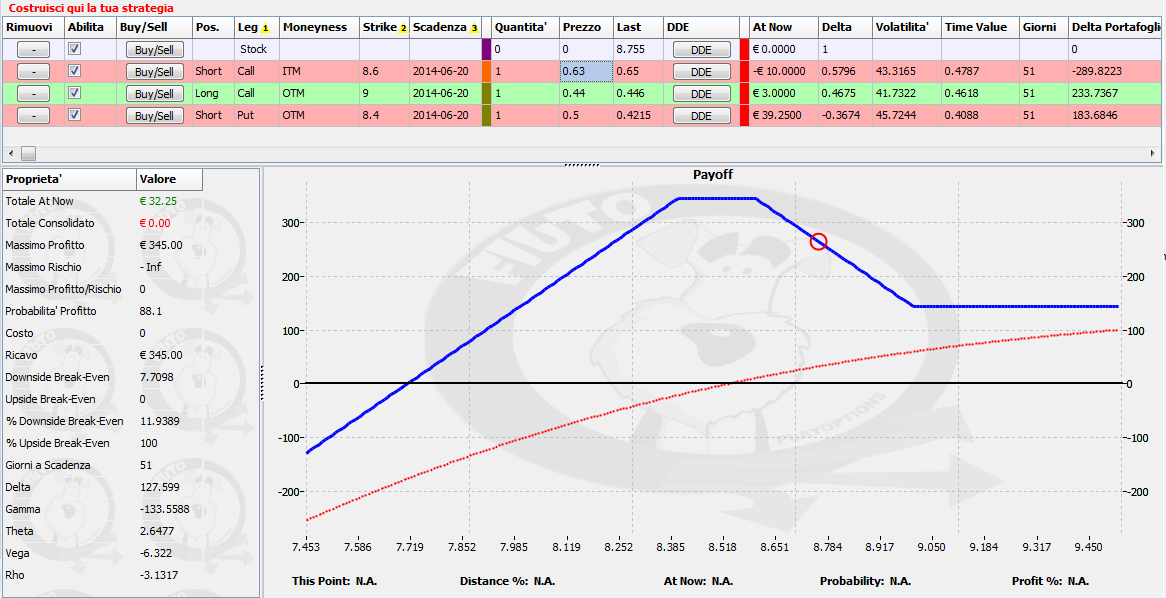Image resolution: width=1166 pixels, height=598 pixels.
Task: Remove the Short Put 8.4 leg
Action: [33, 116]
